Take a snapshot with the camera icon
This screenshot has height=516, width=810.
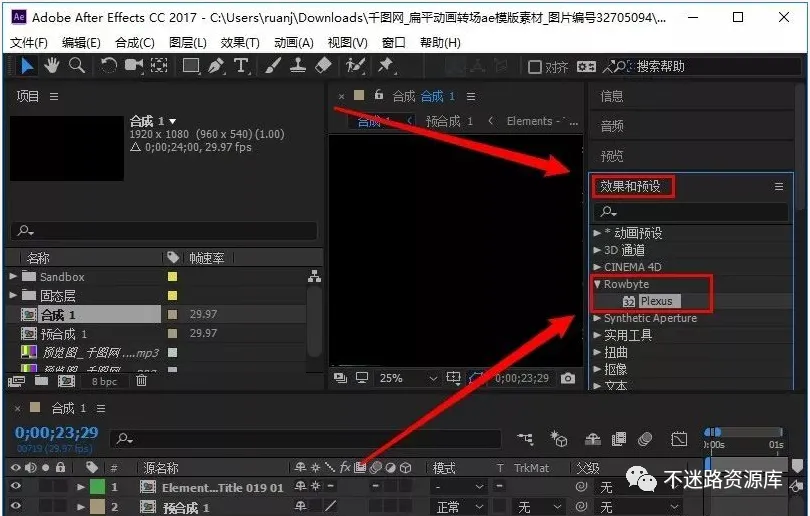pyautogui.click(x=568, y=378)
